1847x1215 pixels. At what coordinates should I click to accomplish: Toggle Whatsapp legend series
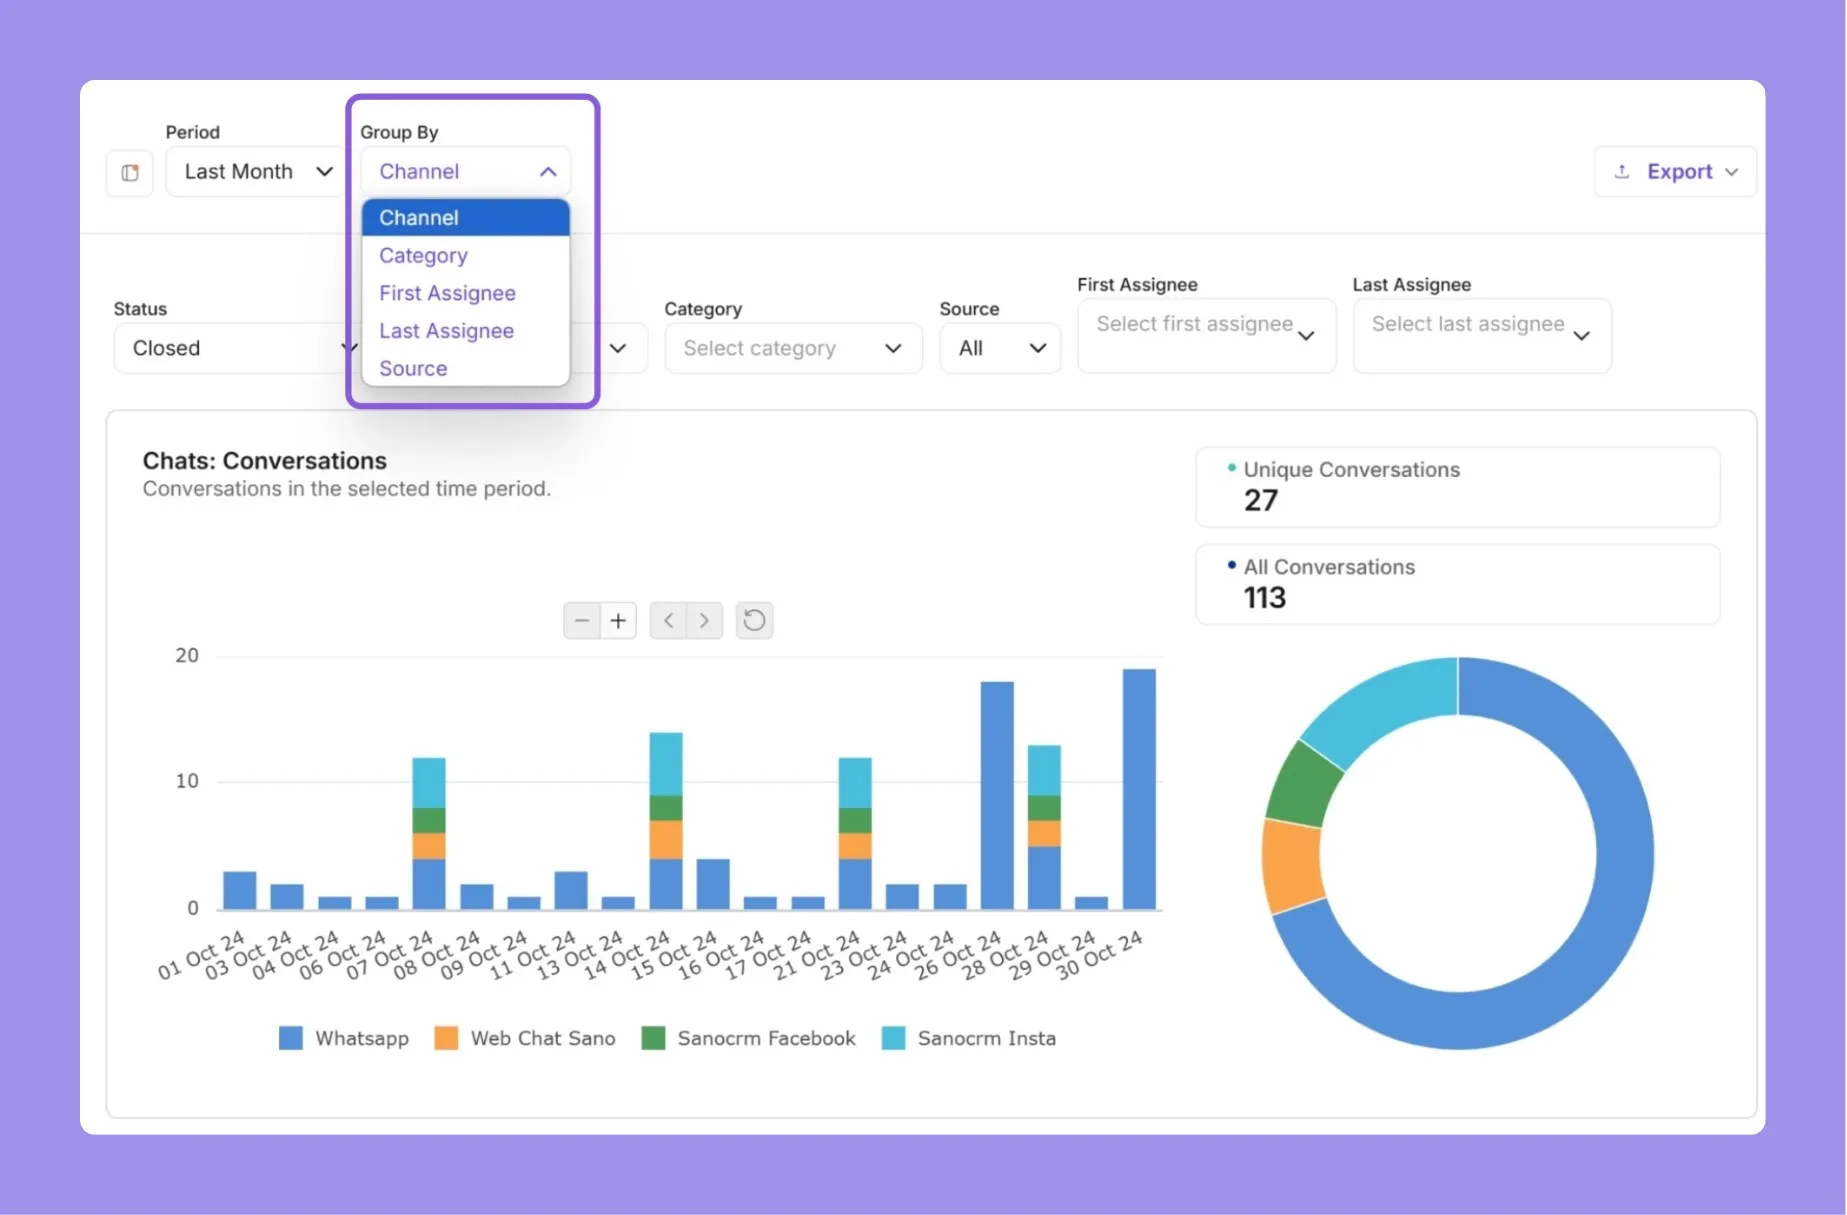344,1038
